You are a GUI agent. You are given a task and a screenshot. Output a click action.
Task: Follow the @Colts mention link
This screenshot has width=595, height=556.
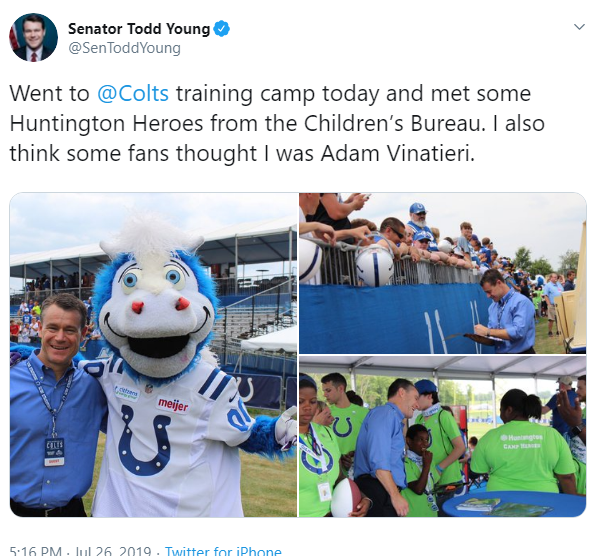pos(133,93)
